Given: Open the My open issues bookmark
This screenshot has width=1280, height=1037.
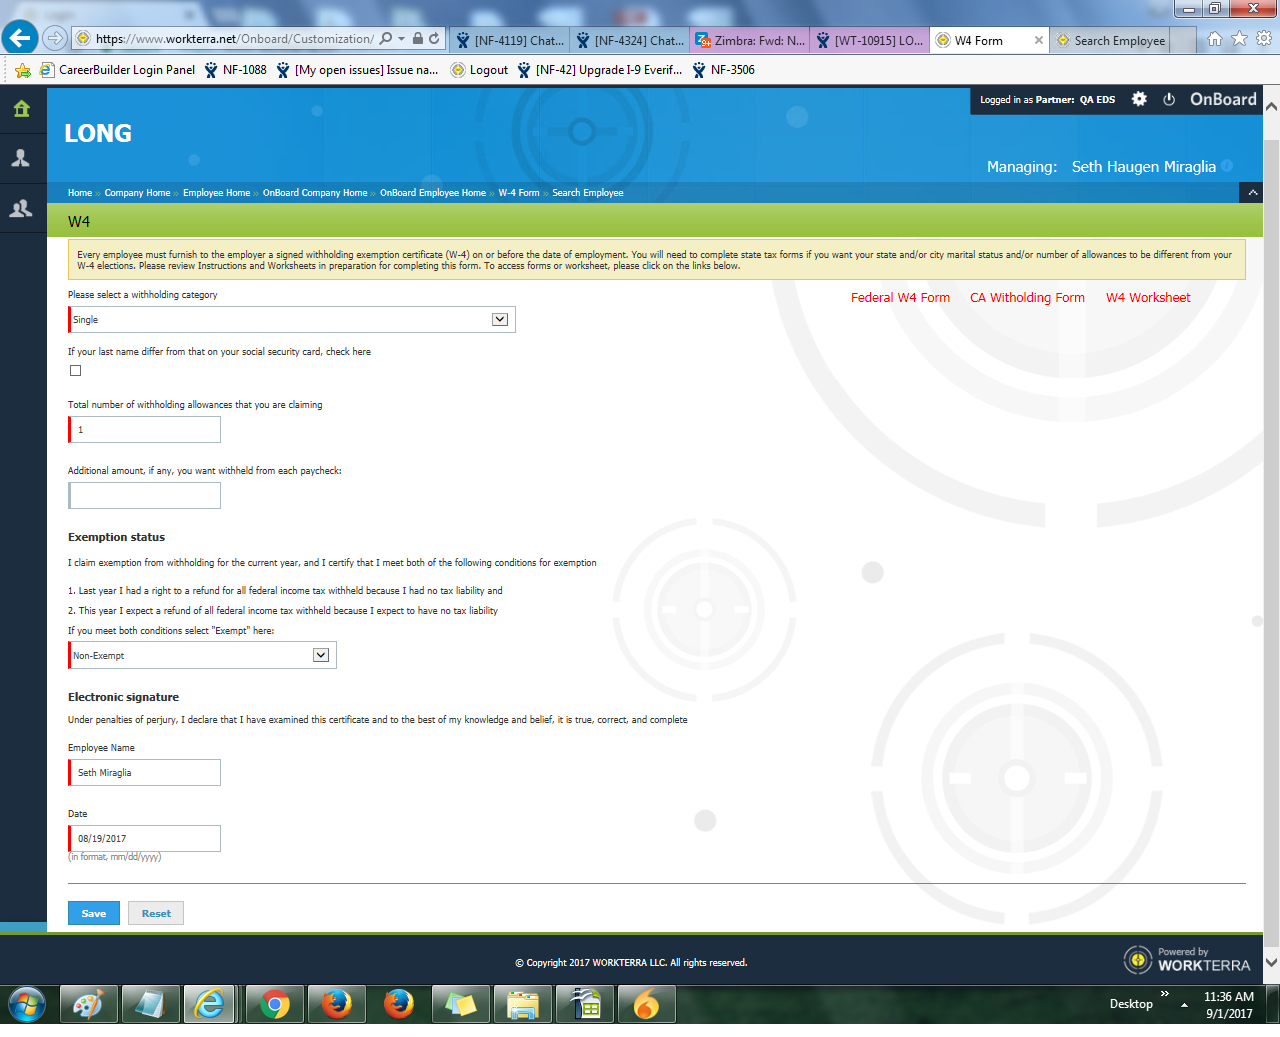Looking at the screenshot, I should (x=357, y=70).
